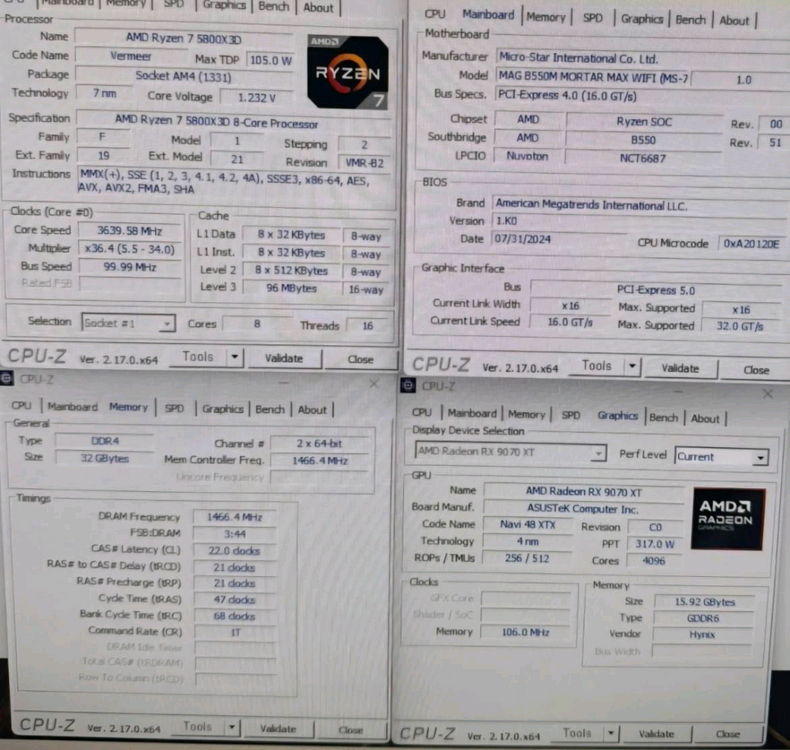Screen dimensions: 790x750
Task: Click Tools button in Graphics window
Action: [577, 732]
